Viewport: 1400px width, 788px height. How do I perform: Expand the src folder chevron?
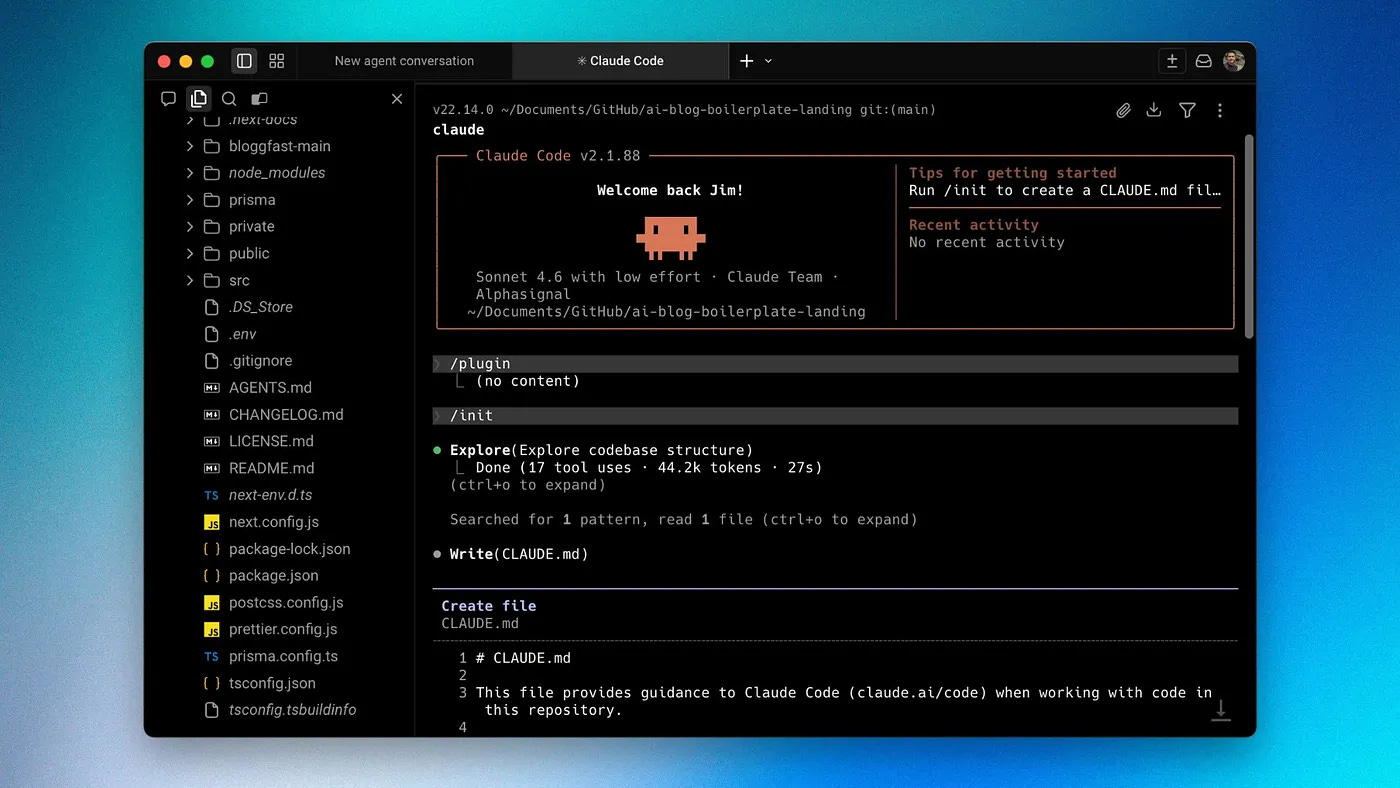(x=190, y=281)
